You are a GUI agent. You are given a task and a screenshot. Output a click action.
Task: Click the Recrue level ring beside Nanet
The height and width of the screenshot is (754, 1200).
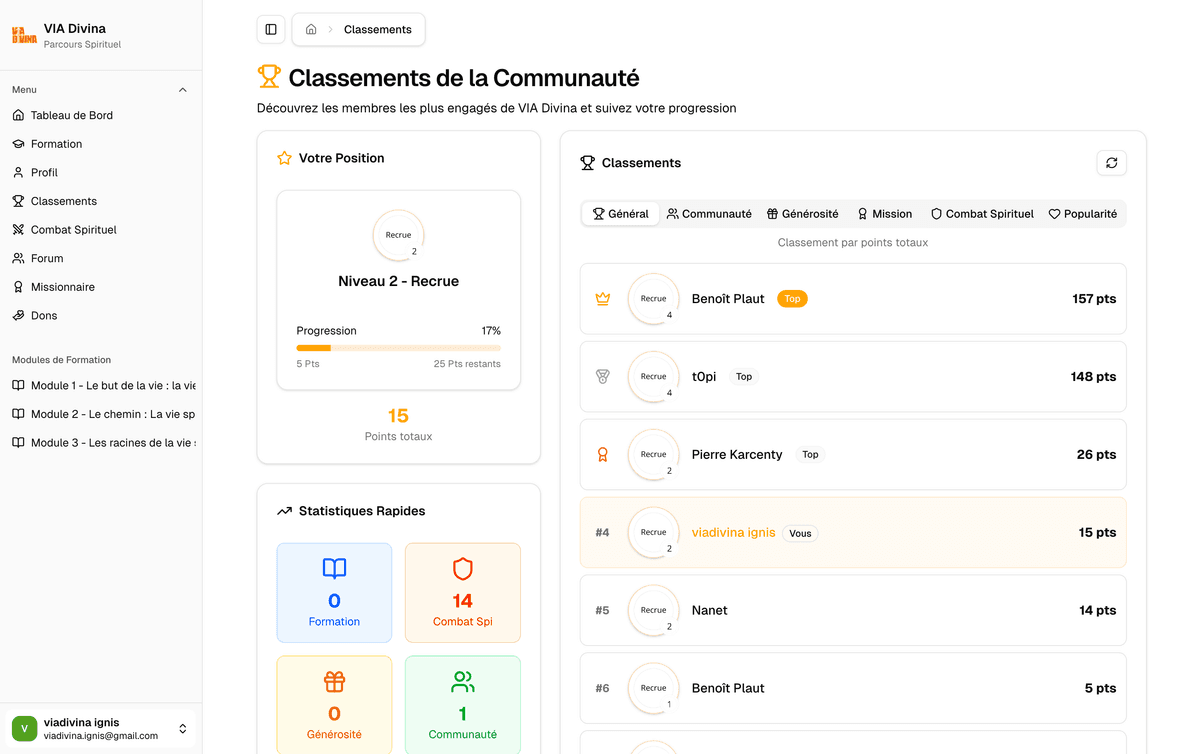point(653,610)
